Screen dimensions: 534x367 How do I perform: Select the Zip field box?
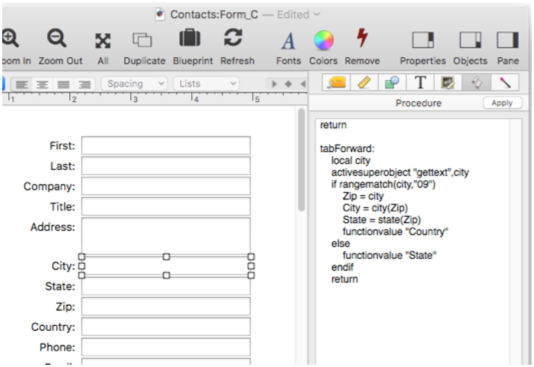point(166,306)
